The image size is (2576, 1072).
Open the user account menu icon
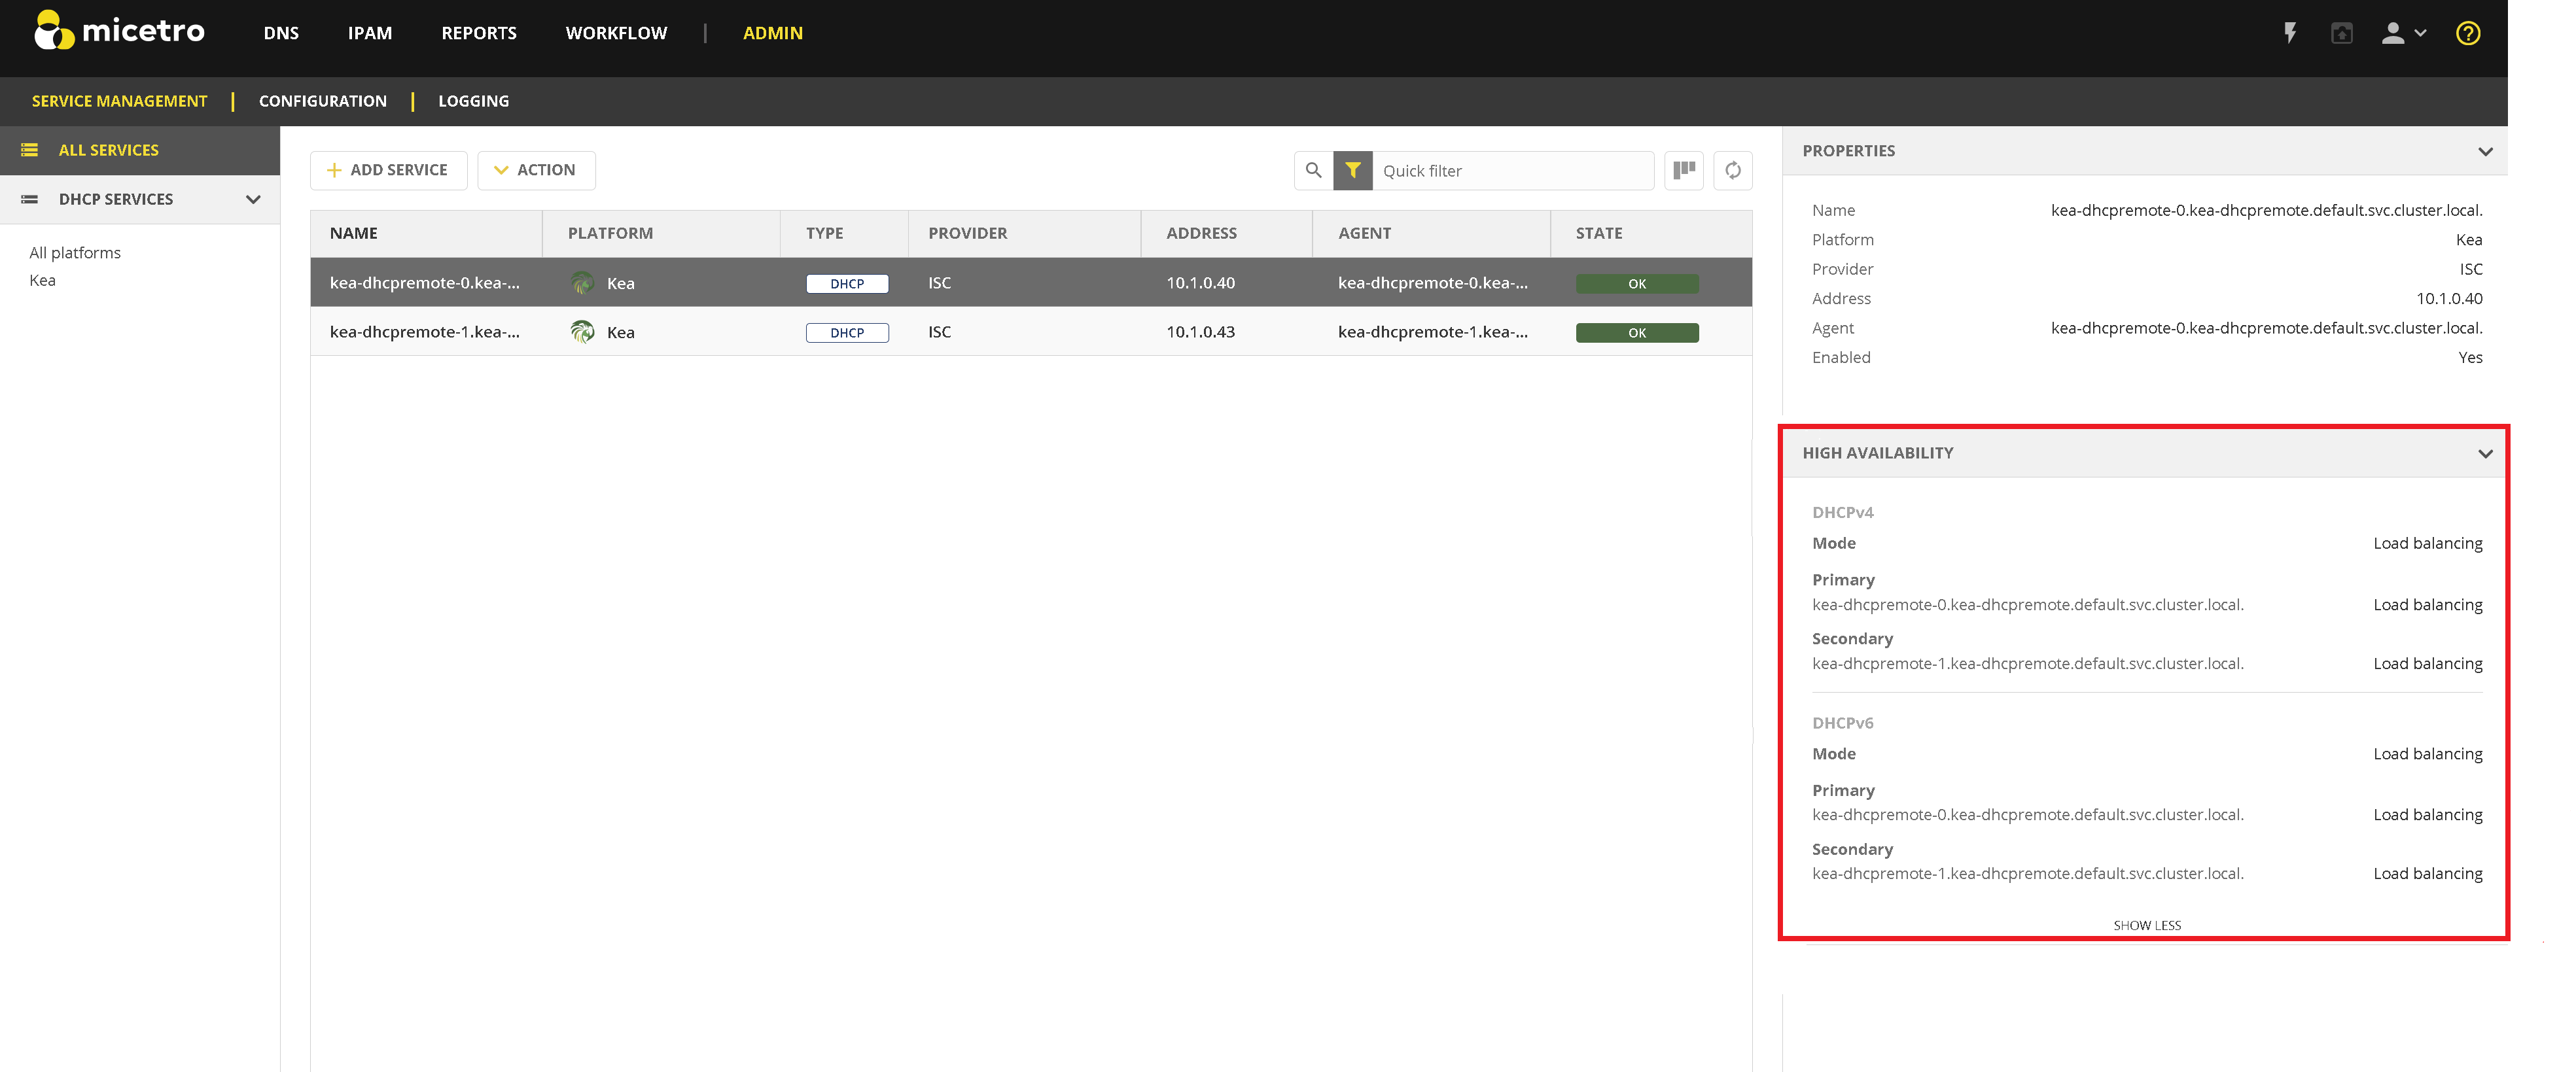2403,33
